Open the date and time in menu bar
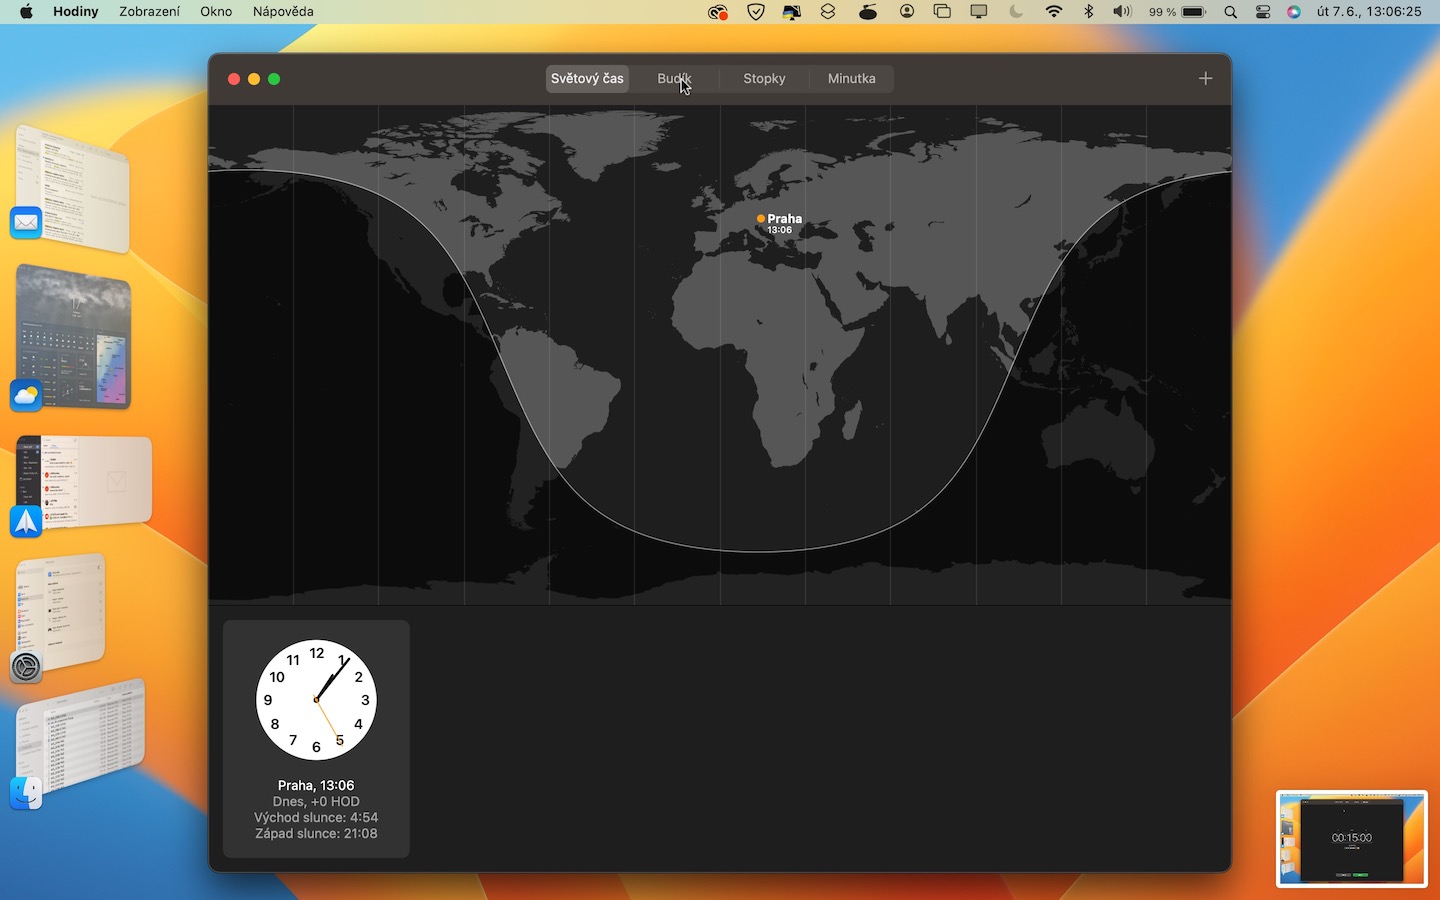 (1369, 12)
